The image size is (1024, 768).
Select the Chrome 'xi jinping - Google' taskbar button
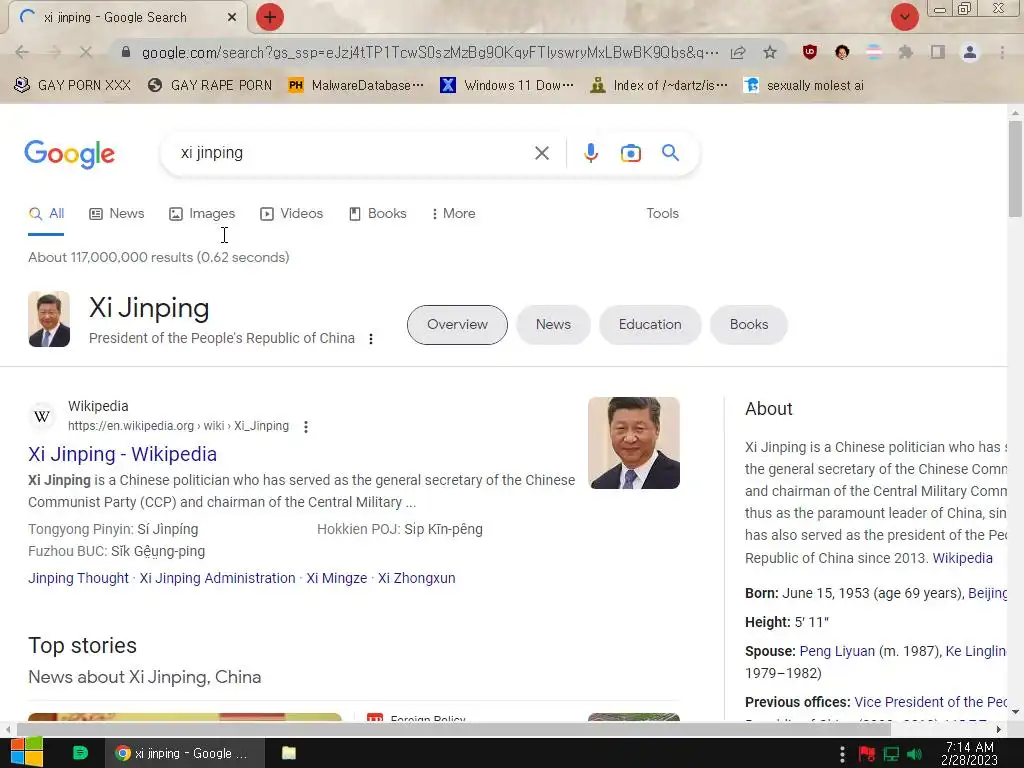(184, 753)
